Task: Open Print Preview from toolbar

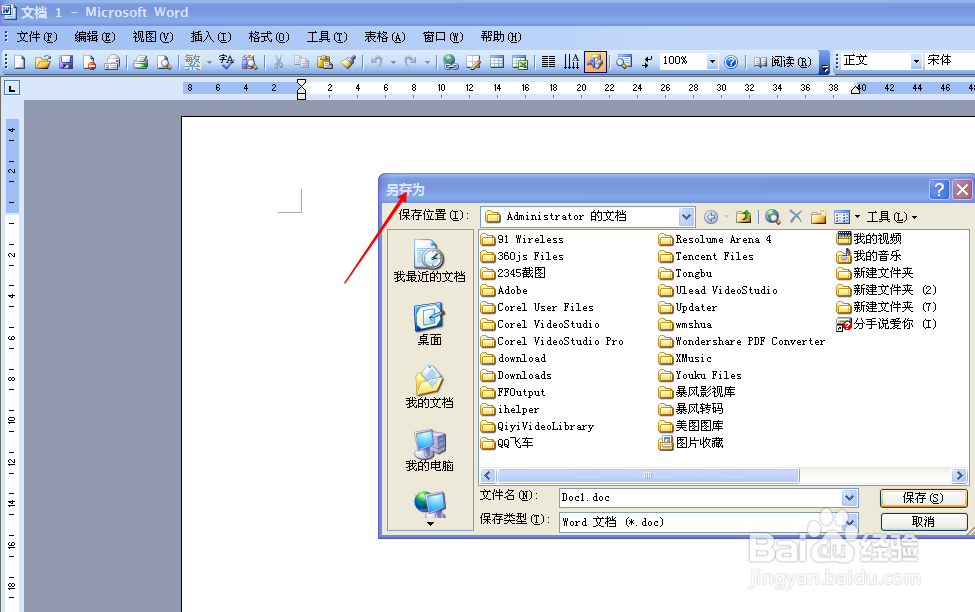Action: coord(164,62)
